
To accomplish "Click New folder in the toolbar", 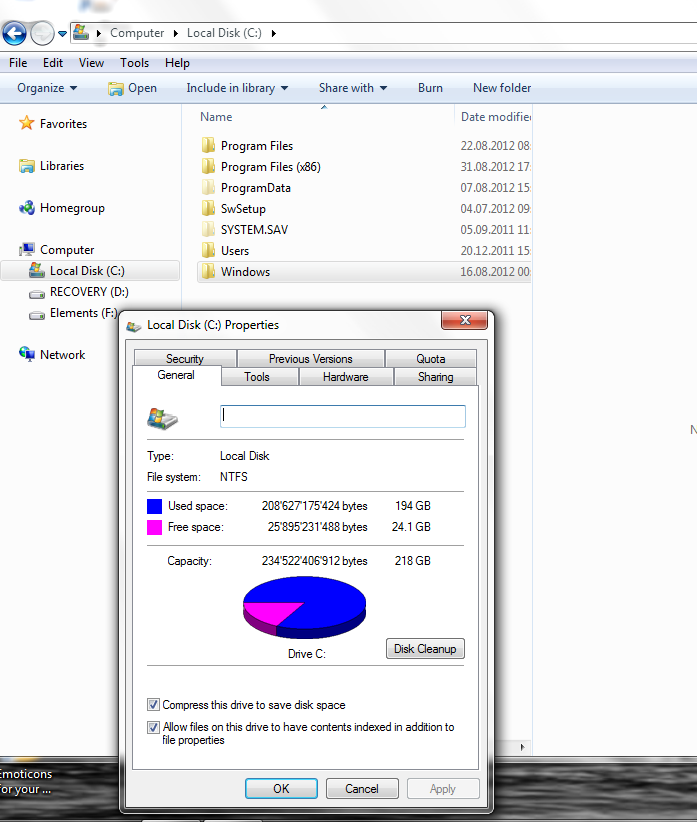I will click(502, 88).
